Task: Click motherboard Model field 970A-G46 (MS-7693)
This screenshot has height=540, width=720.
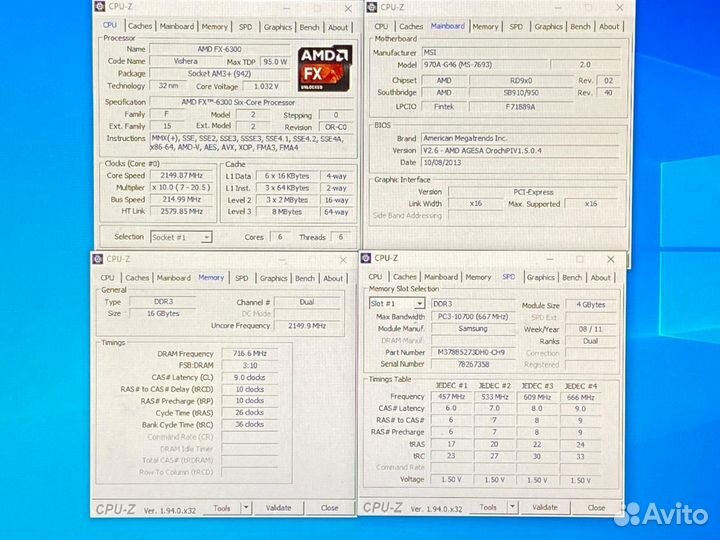Action: (485, 64)
